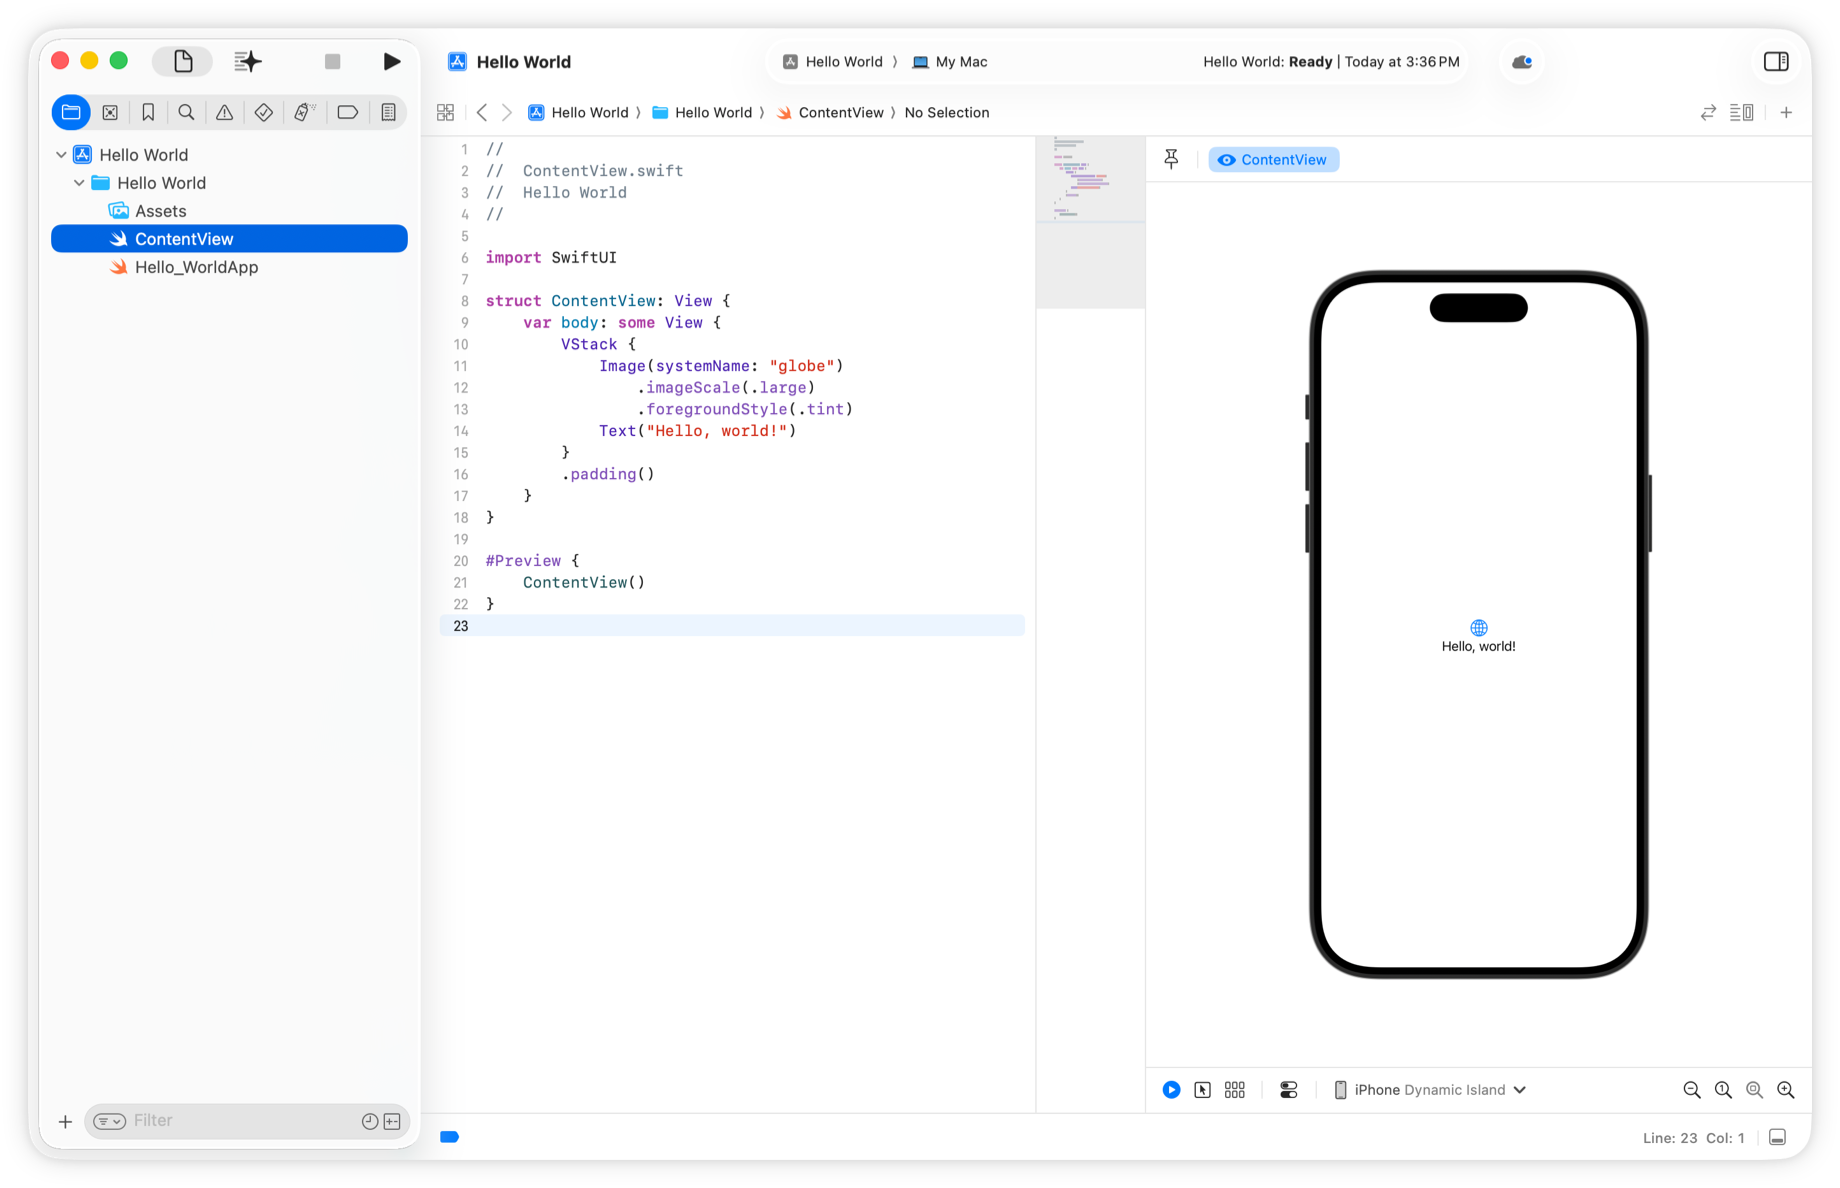Open the Find navigator magnifier icon
Screen dimensions: 1840x1188
(x=186, y=112)
